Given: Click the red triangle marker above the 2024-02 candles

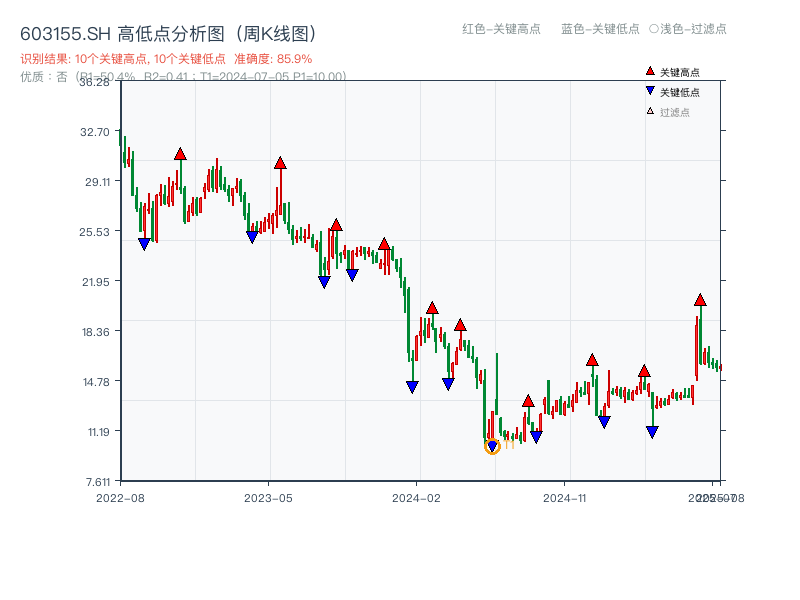Looking at the screenshot, I should [432, 310].
